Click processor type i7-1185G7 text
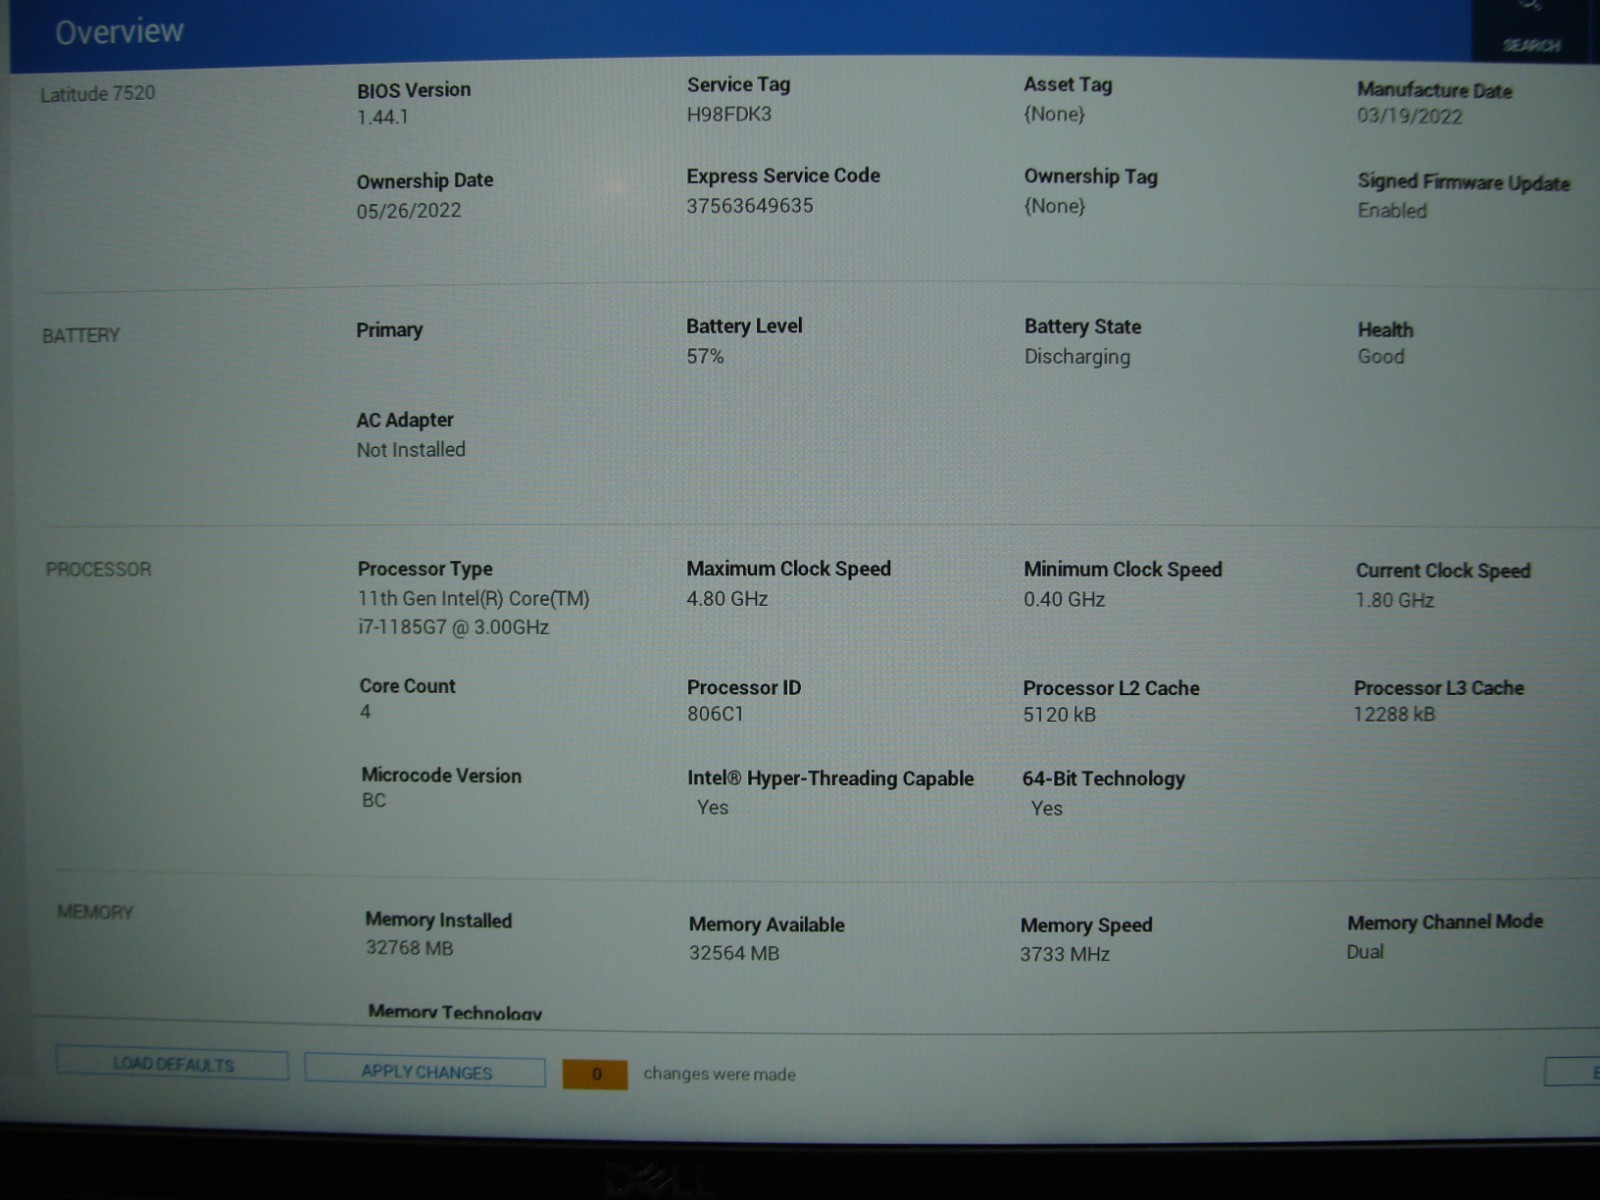The width and height of the screenshot is (1600, 1200). (x=454, y=627)
